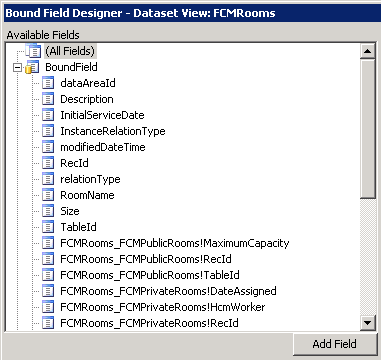Screen dimensions: 381x360
Task: Click the icon beside FCMPrivateRooms!HcmWorker
Action: click(48, 307)
